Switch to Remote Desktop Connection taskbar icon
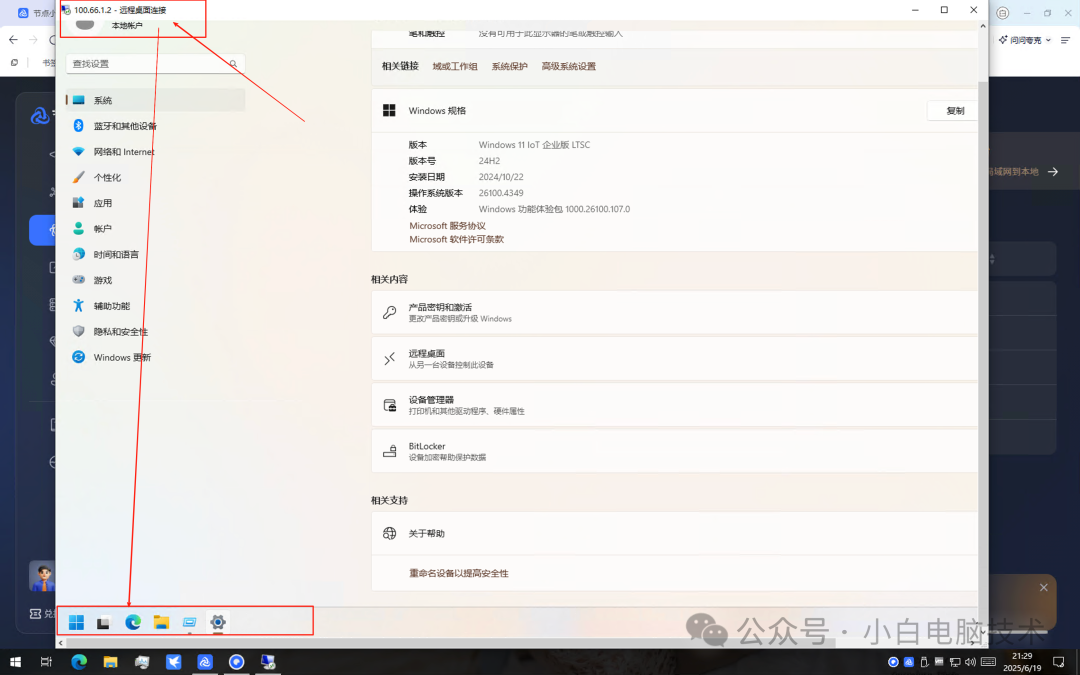The image size is (1080, 675). point(268,662)
